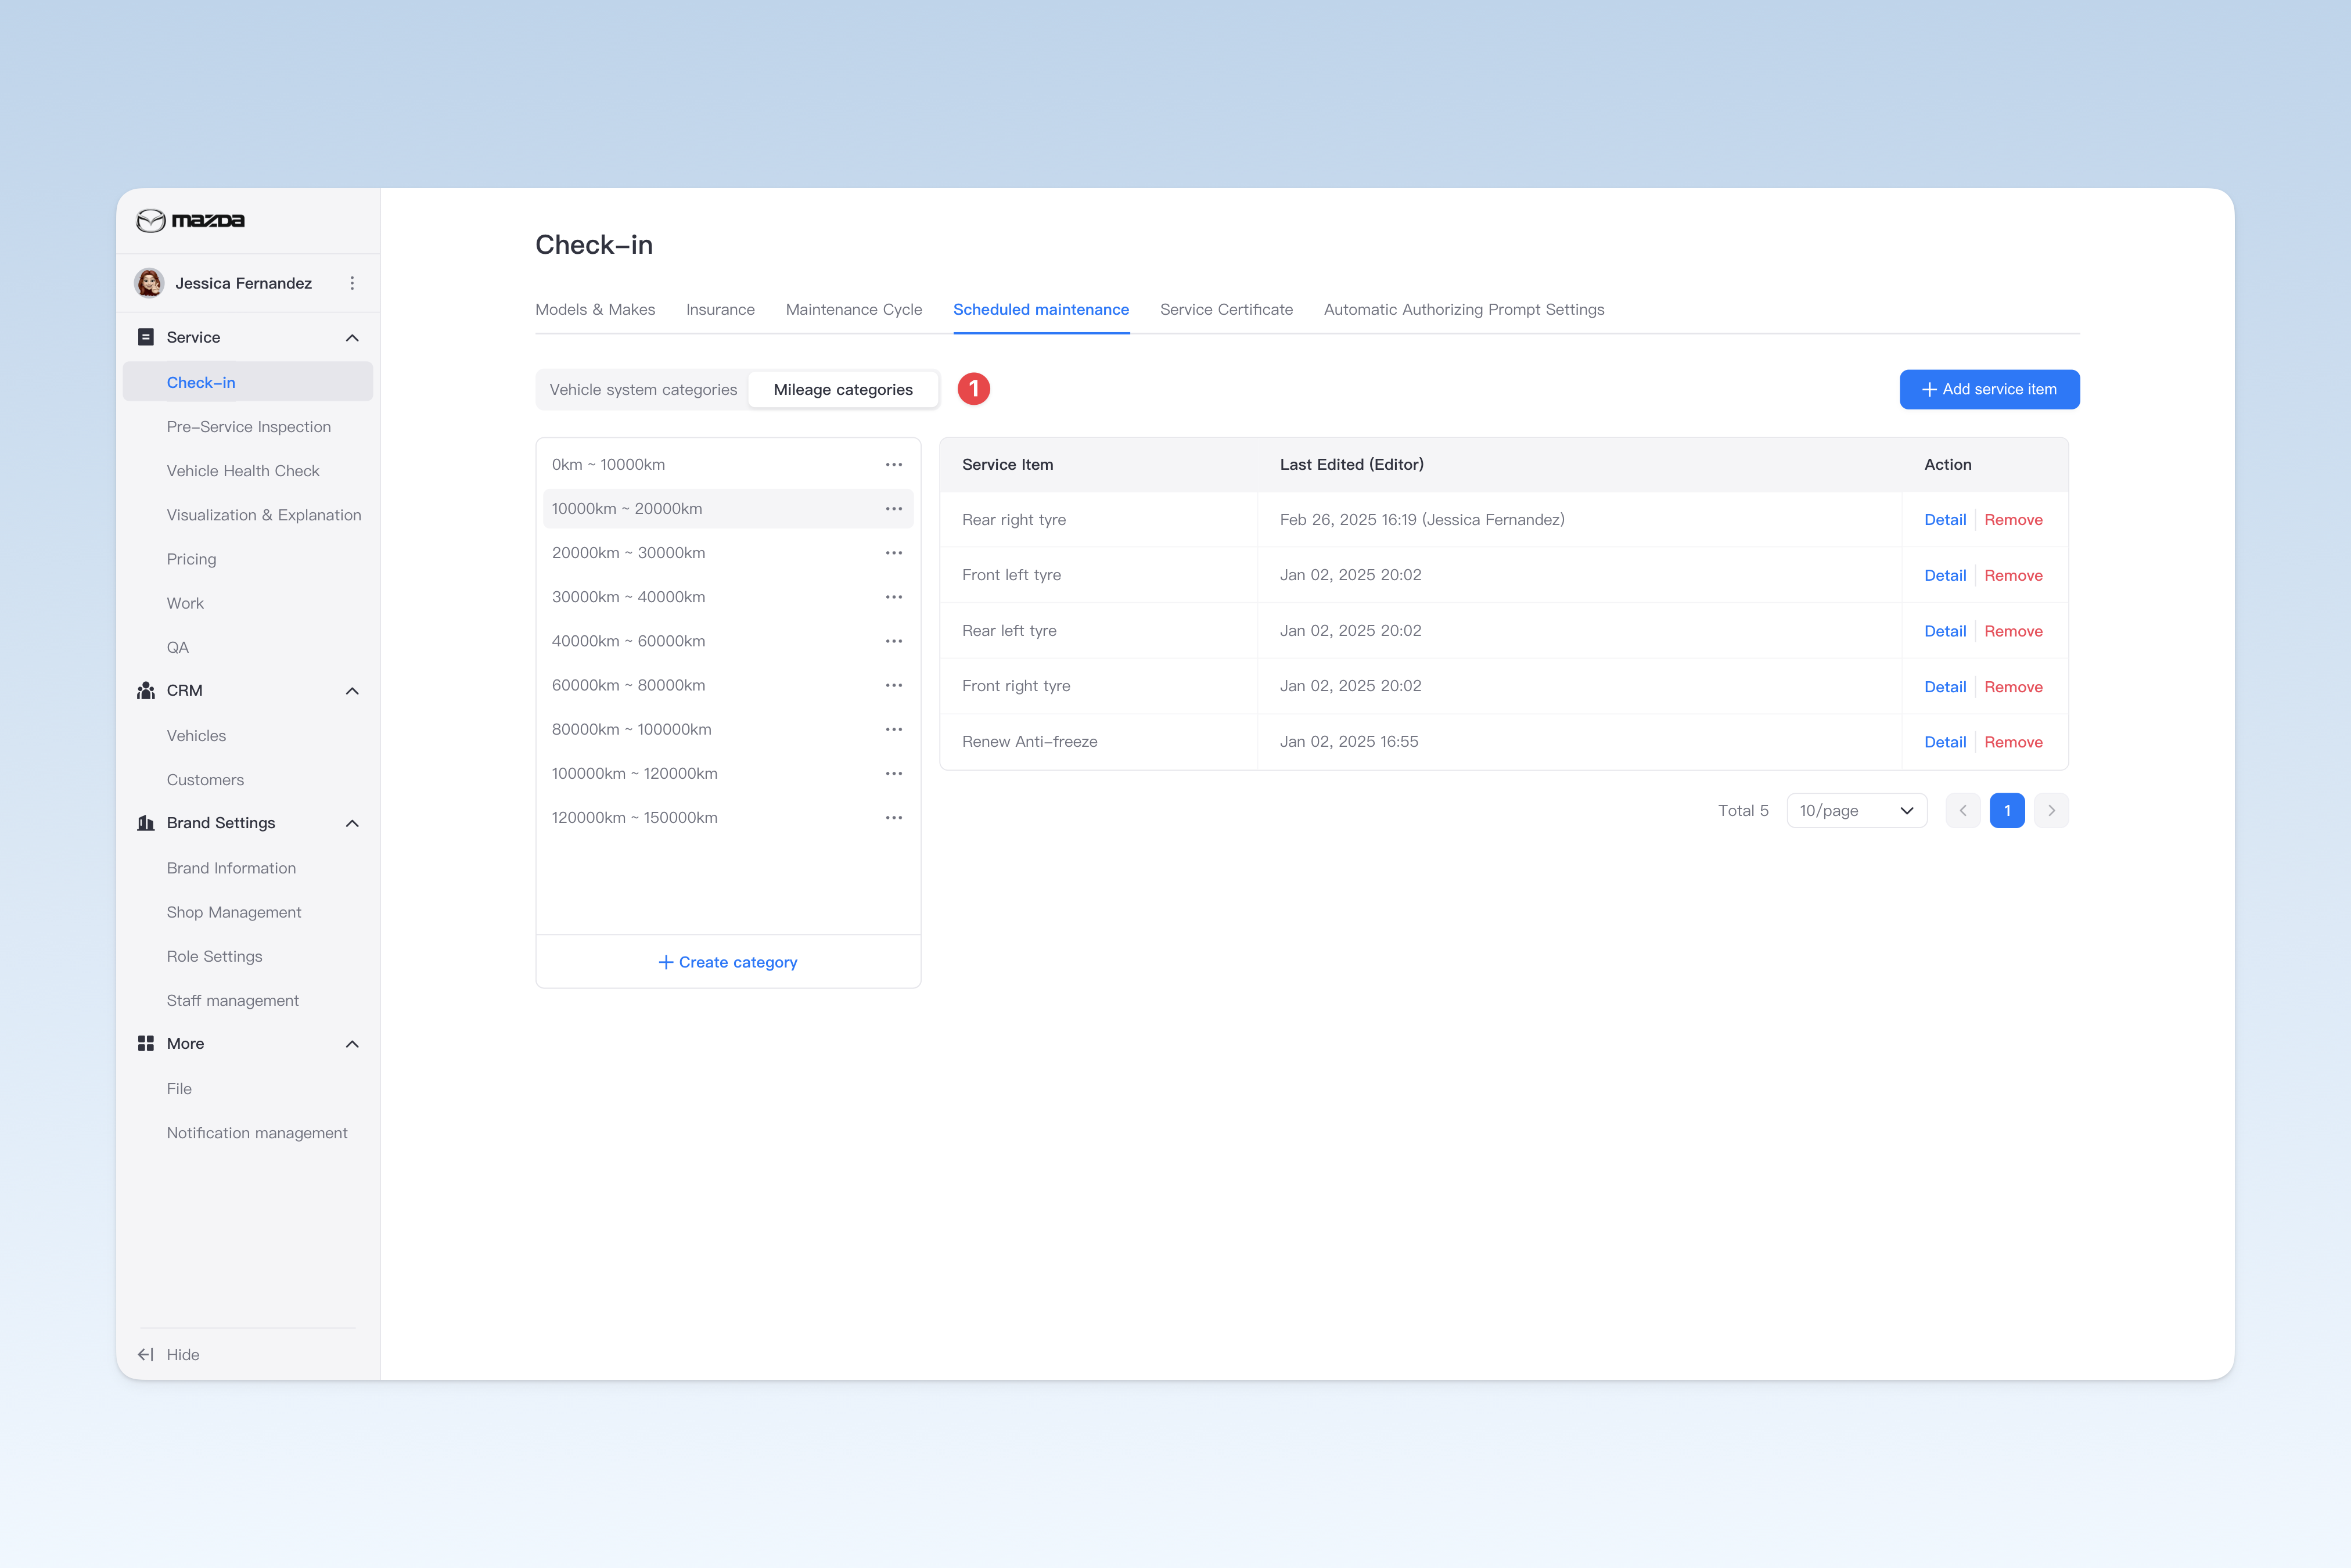Screen dimensions: 2351x1568
Task: Collapse the Service sidebar section
Action: (x=352, y=338)
